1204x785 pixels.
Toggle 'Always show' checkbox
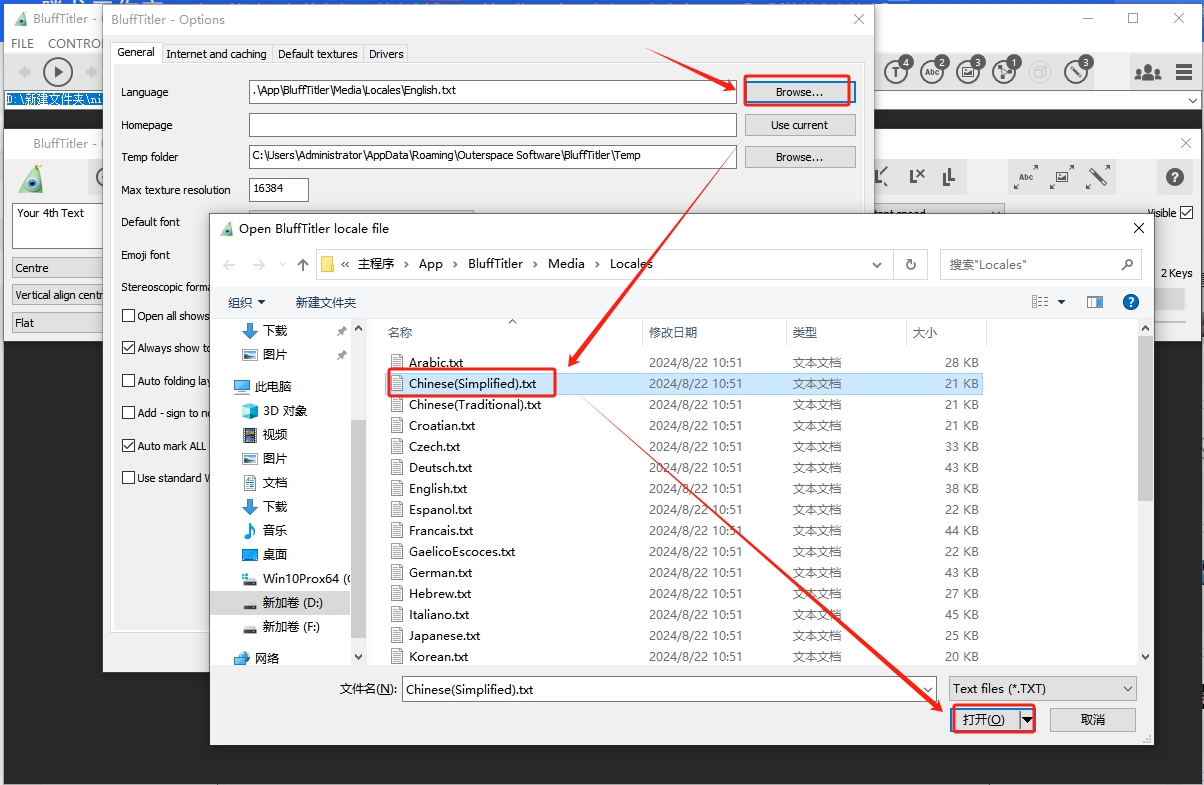(128, 348)
